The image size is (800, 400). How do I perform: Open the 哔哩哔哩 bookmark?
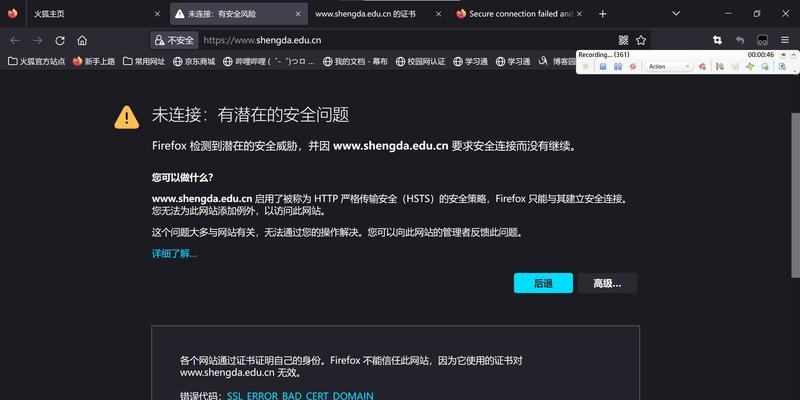pos(269,61)
